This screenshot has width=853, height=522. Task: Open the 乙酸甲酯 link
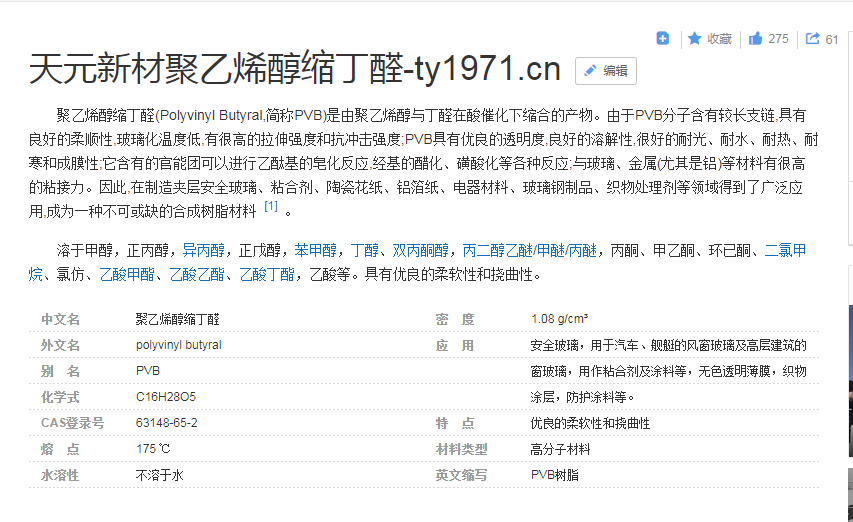(127, 274)
